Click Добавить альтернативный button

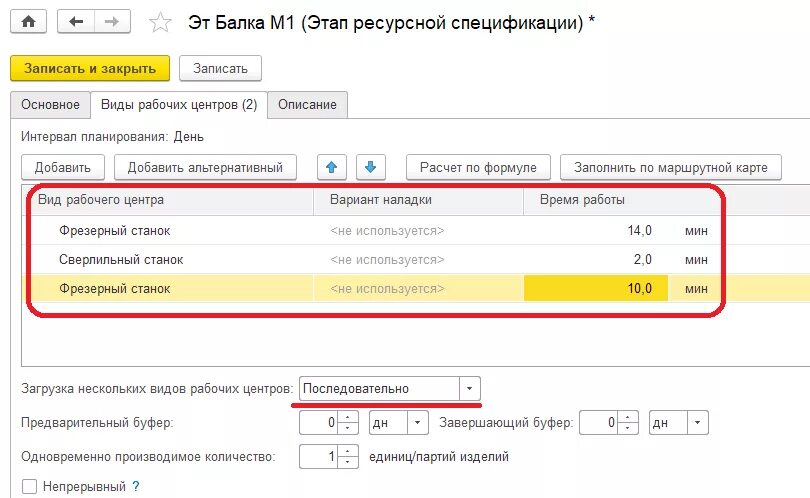coord(205,167)
